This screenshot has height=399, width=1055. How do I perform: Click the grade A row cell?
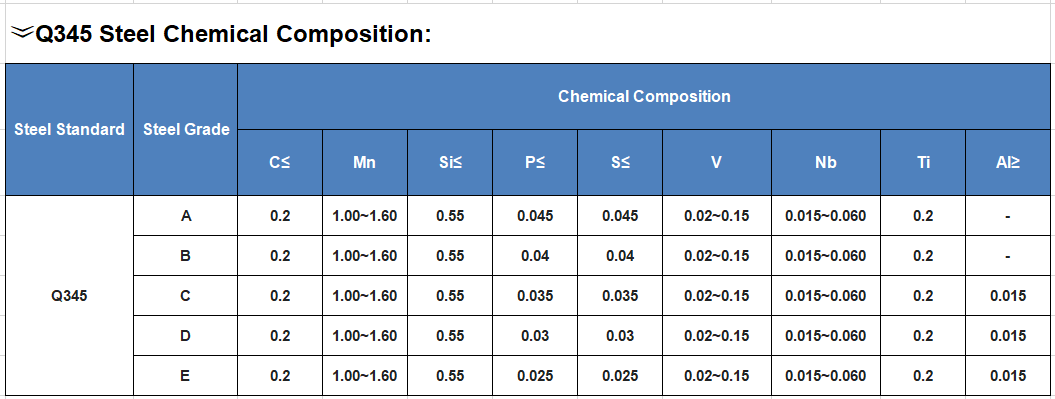click(x=186, y=216)
